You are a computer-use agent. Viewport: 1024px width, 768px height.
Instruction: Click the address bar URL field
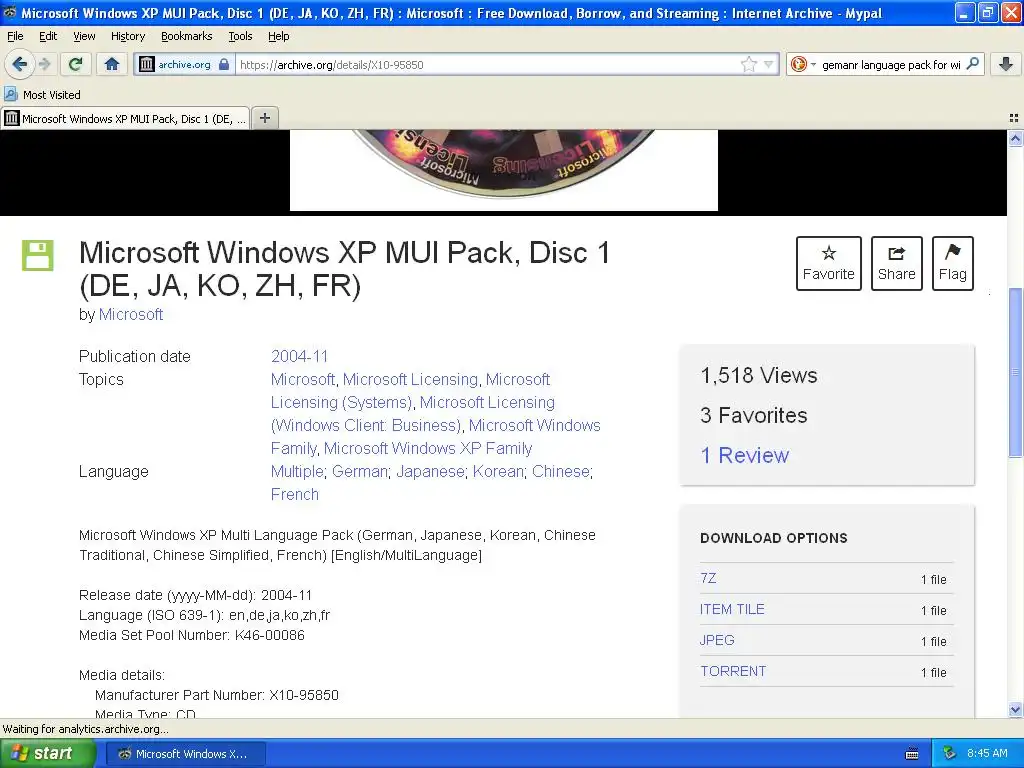(x=487, y=64)
